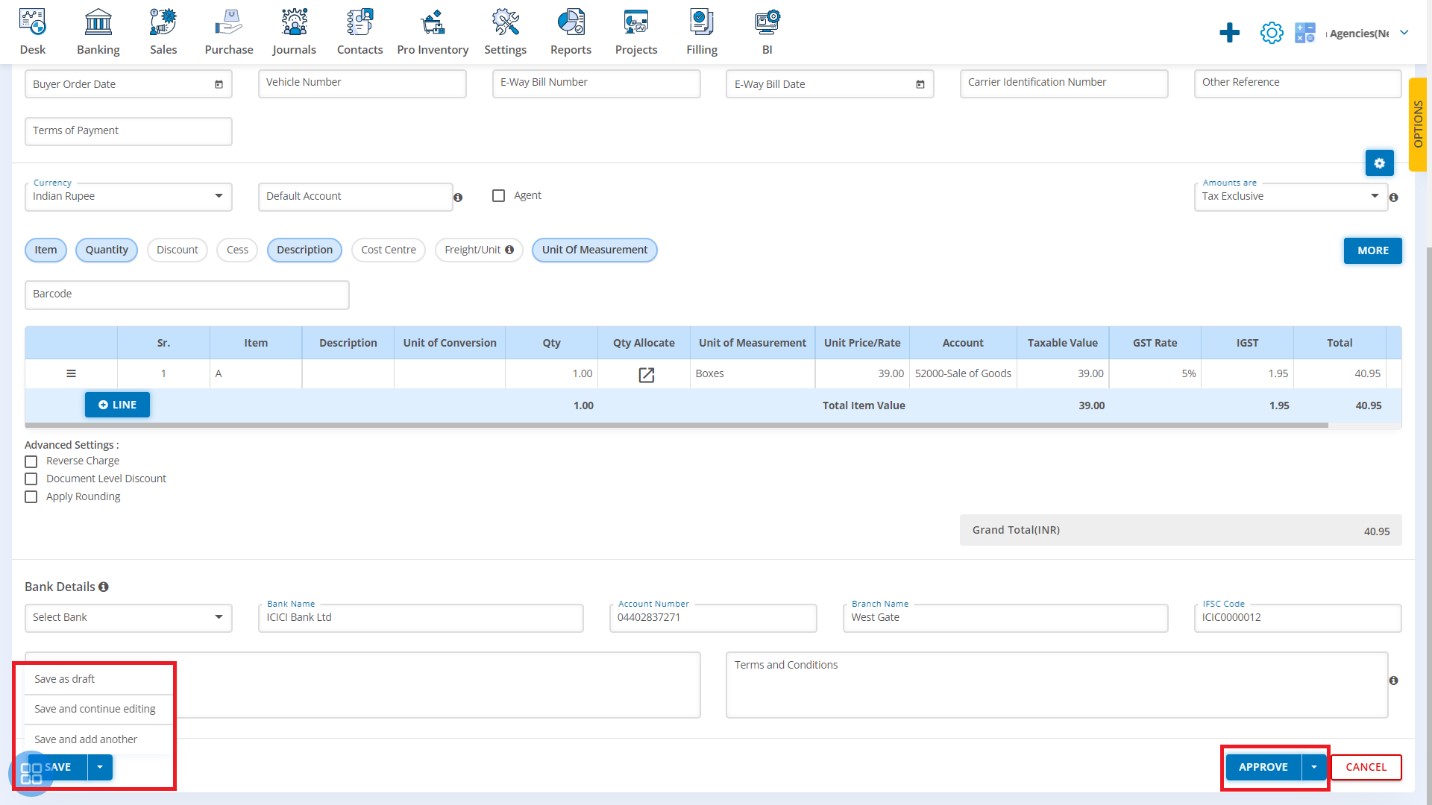The image size is (1432, 805).
Task: Toggle the Cess column chip
Action: 237,250
